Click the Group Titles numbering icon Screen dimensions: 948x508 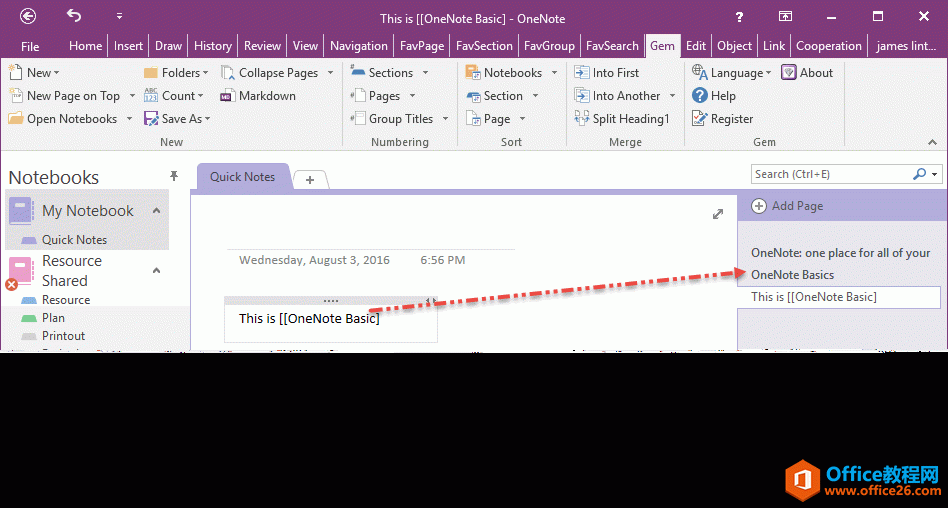coord(358,119)
